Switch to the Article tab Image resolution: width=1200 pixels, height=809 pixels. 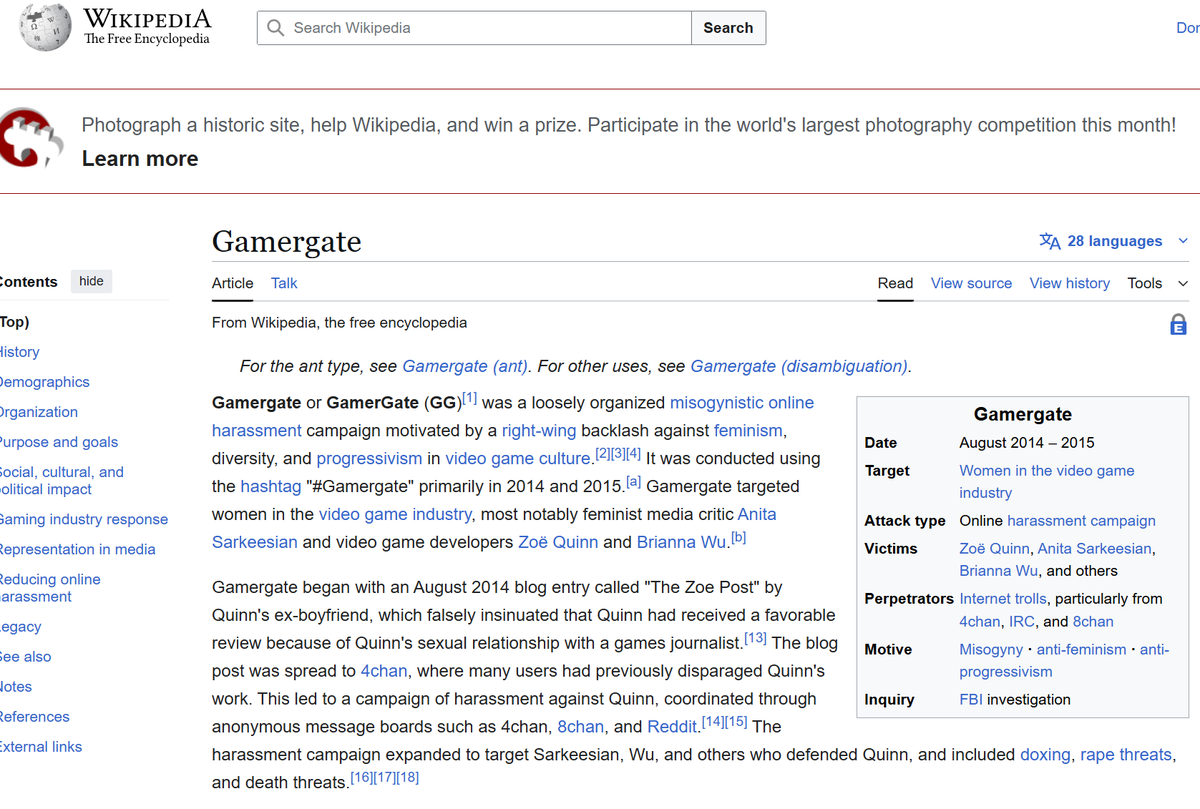tap(232, 283)
